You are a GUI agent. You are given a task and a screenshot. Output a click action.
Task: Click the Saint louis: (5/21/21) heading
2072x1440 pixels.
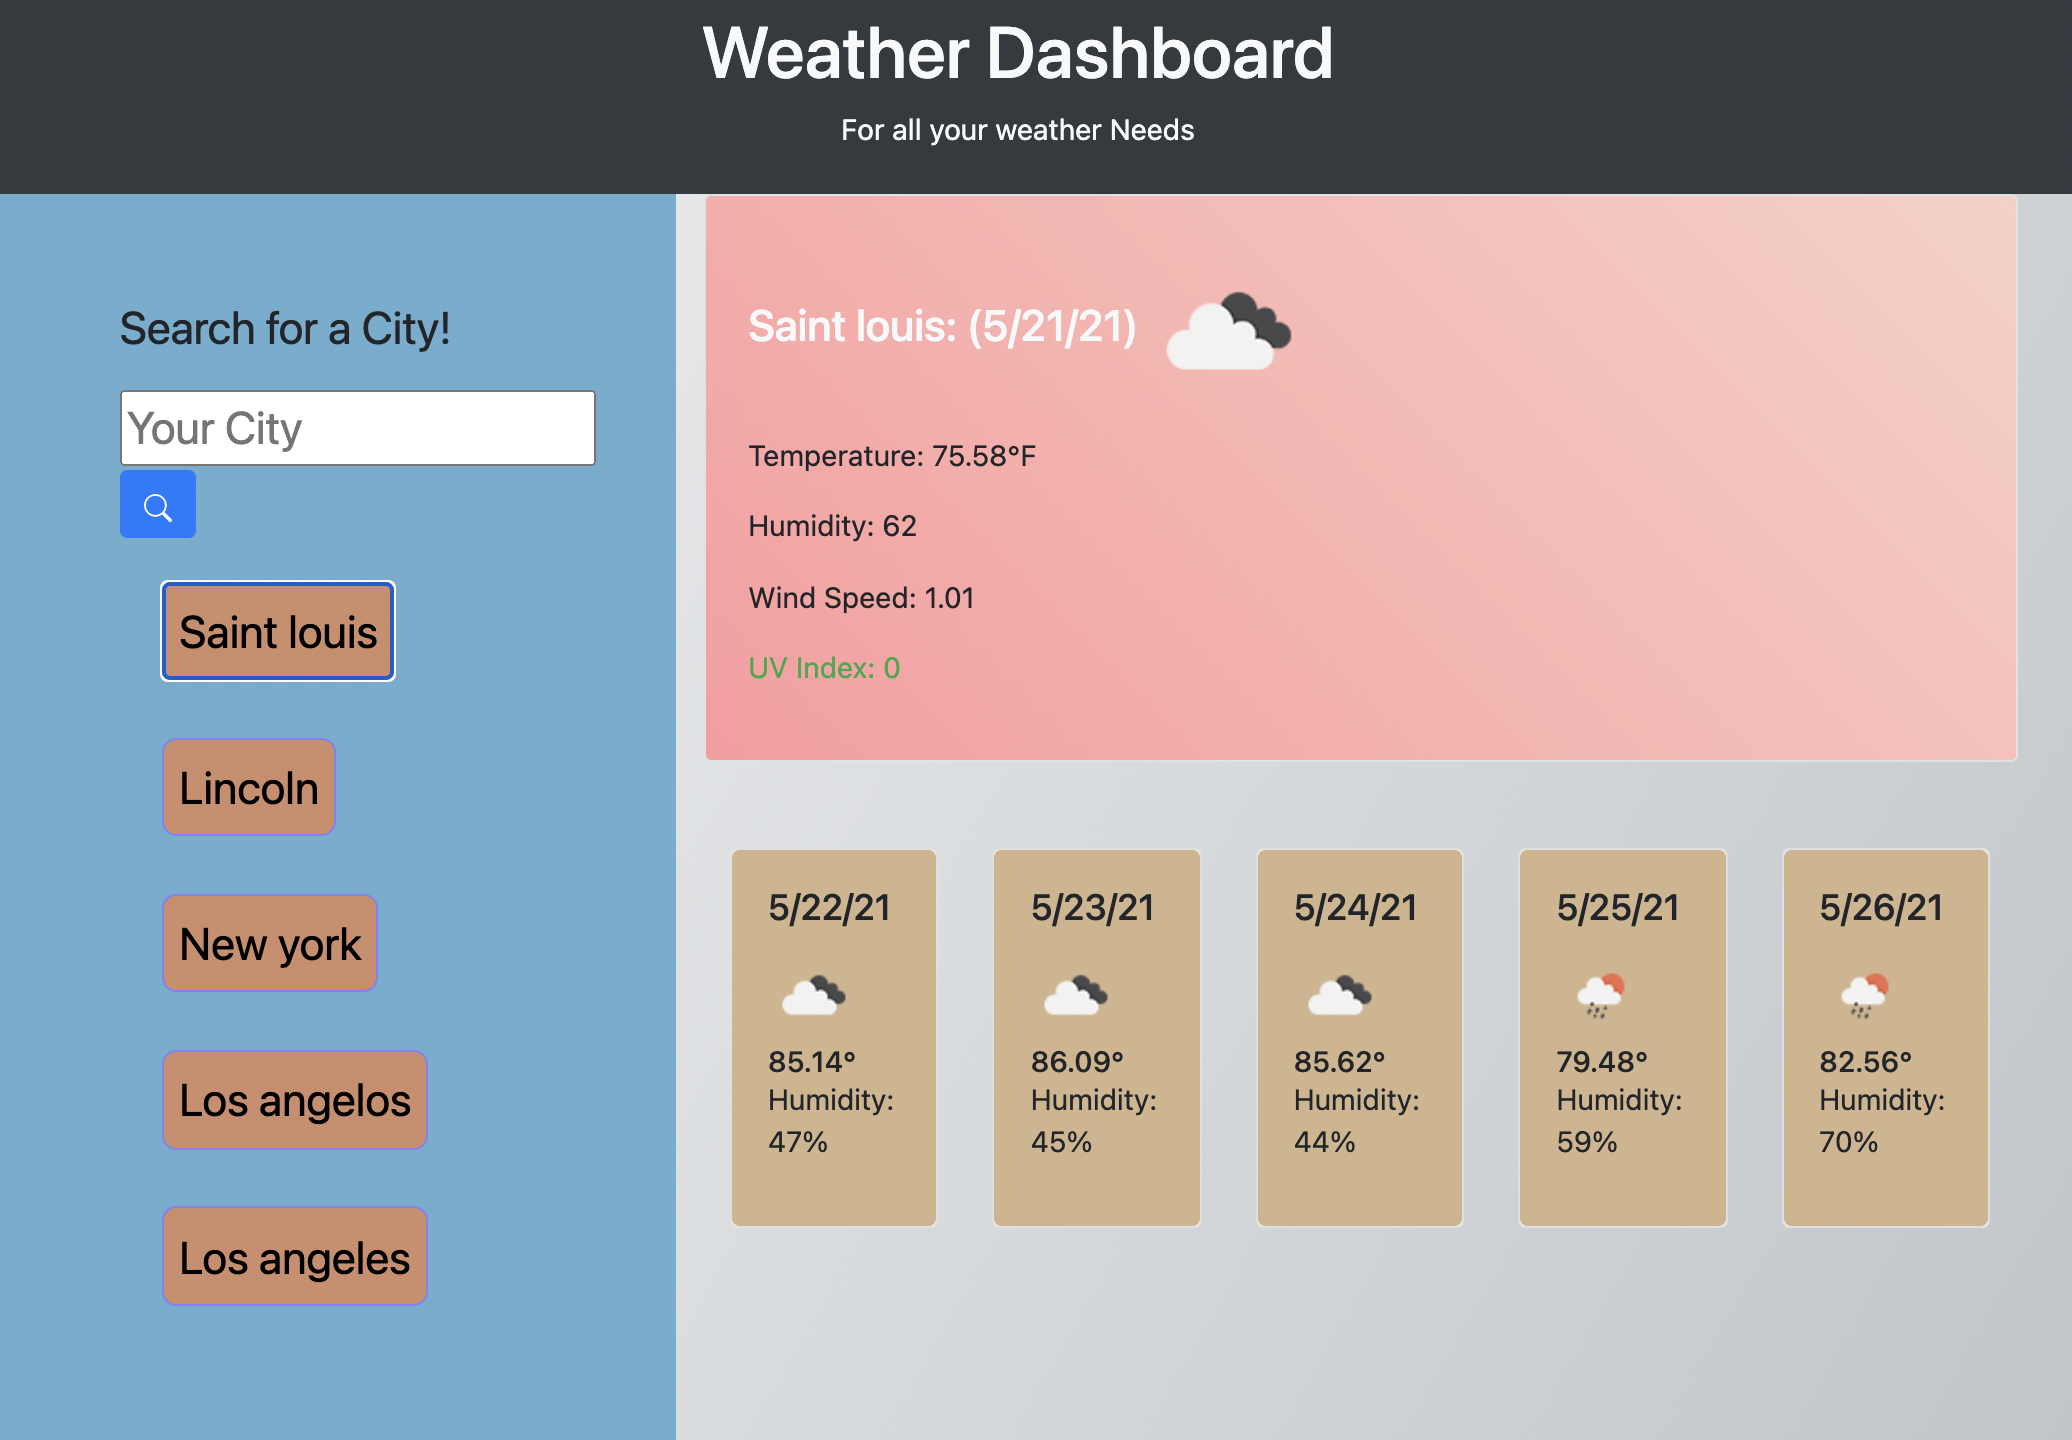coord(942,327)
